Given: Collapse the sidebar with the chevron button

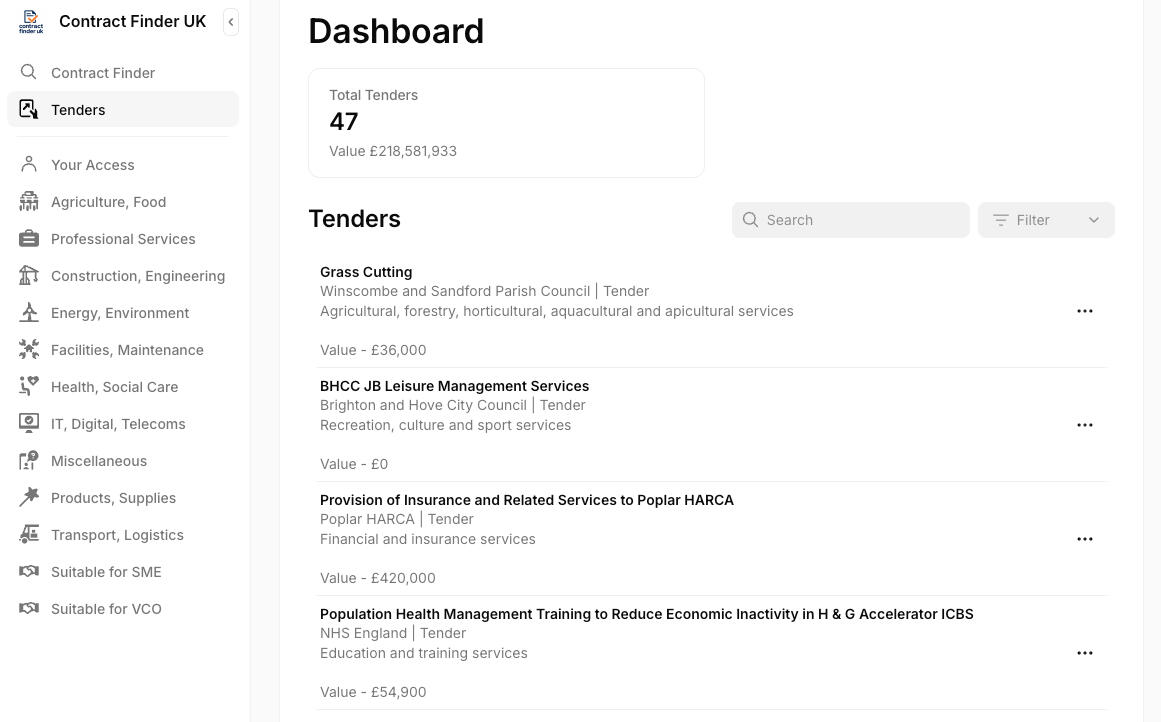Looking at the screenshot, I should pyautogui.click(x=231, y=21).
